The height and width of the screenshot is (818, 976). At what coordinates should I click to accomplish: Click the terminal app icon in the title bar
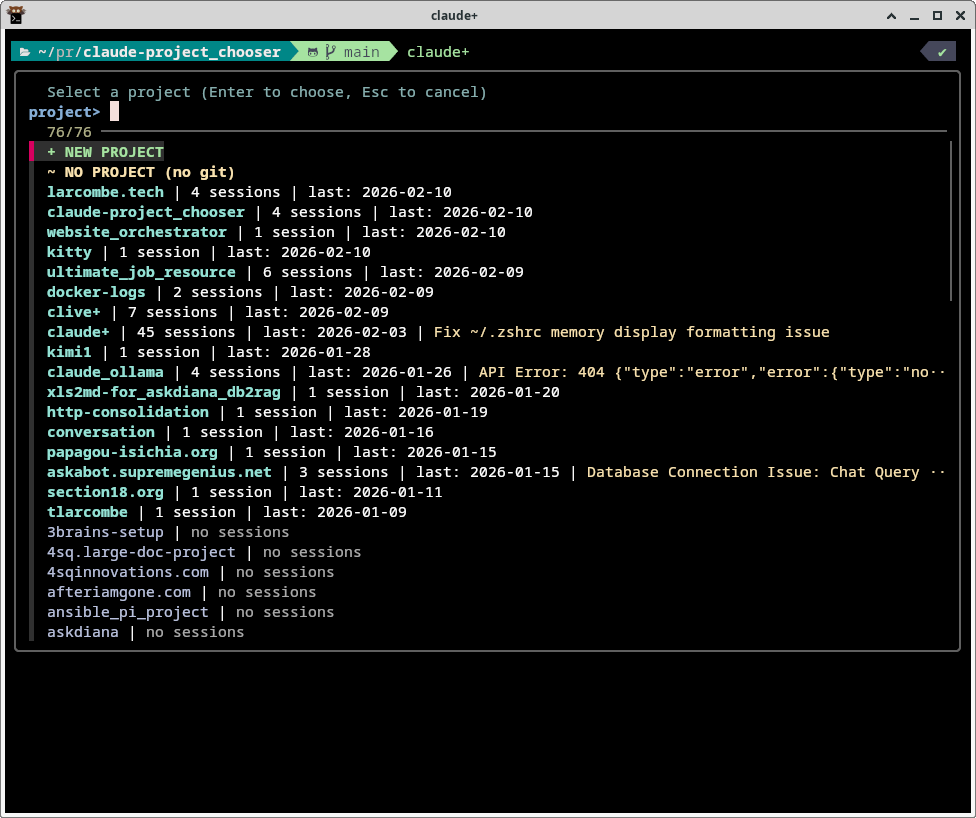point(16,15)
